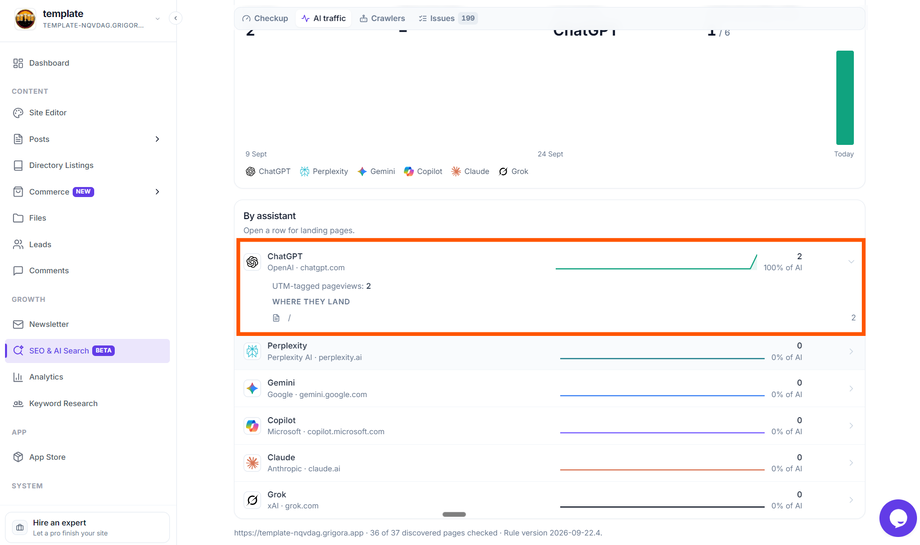The image size is (920, 545).
Task: Click Hire an expert button
Action: click(87, 527)
